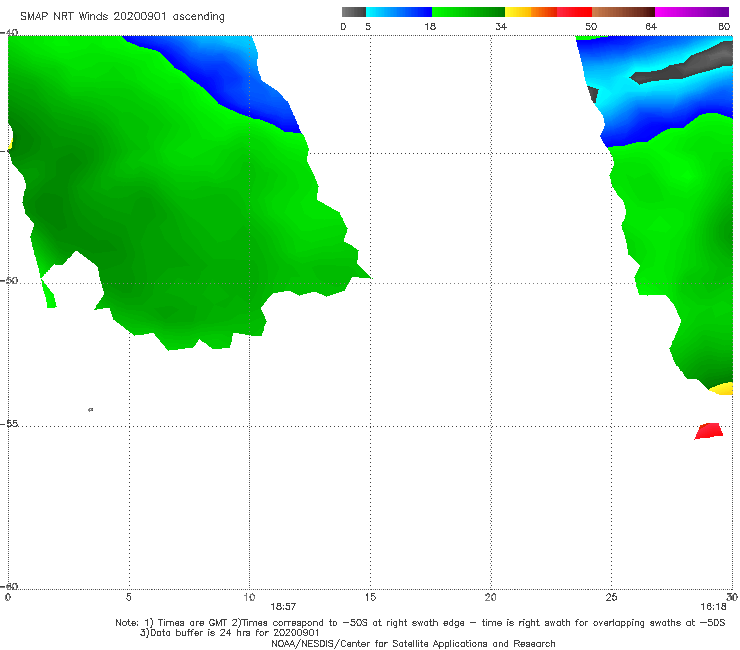Click the longitude axis label '15'
The image size is (740, 650).
click(x=370, y=597)
